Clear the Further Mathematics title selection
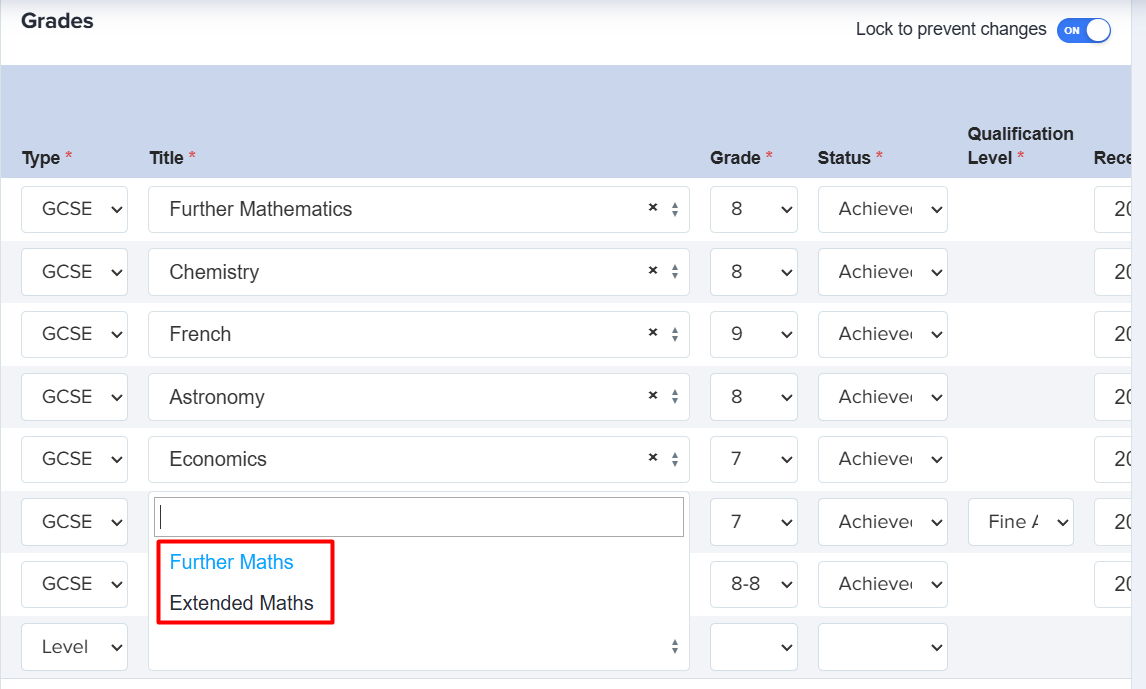 click(x=653, y=208)
